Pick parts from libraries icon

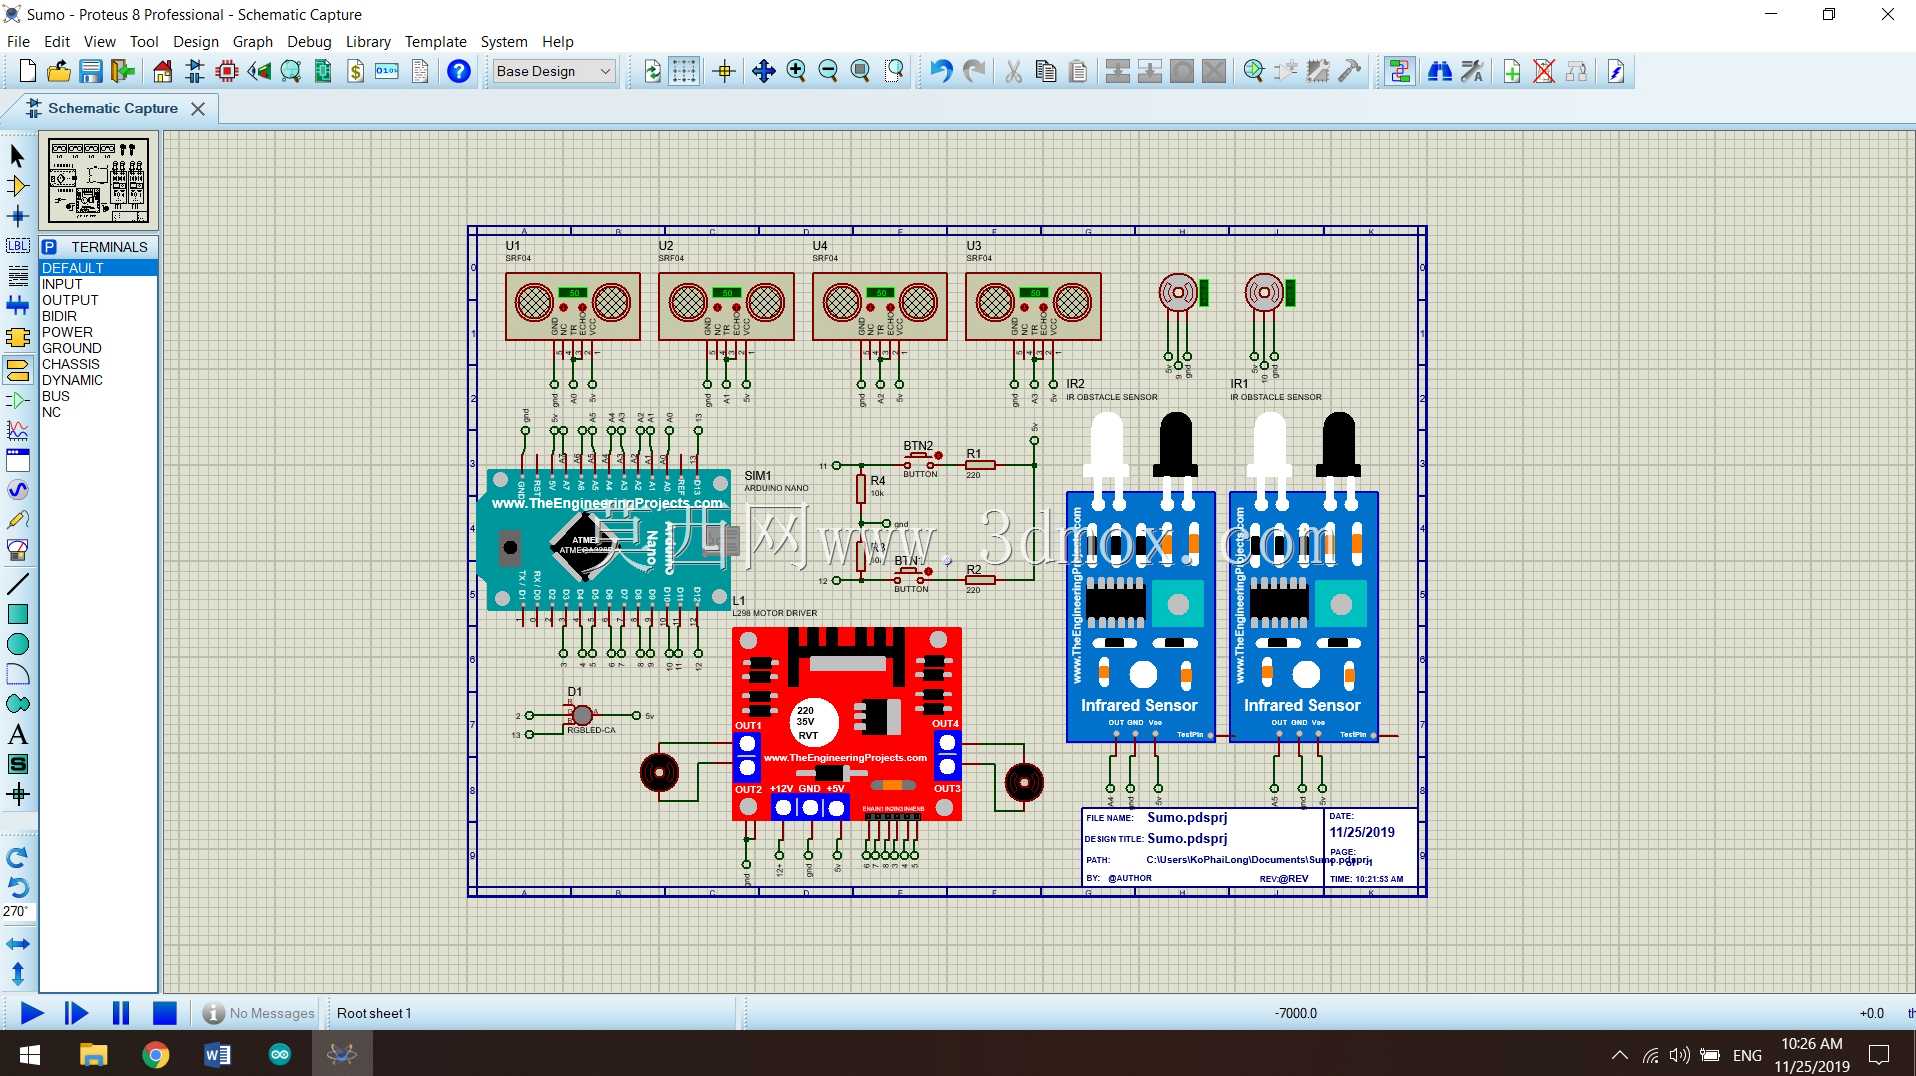click(1253, 71)
